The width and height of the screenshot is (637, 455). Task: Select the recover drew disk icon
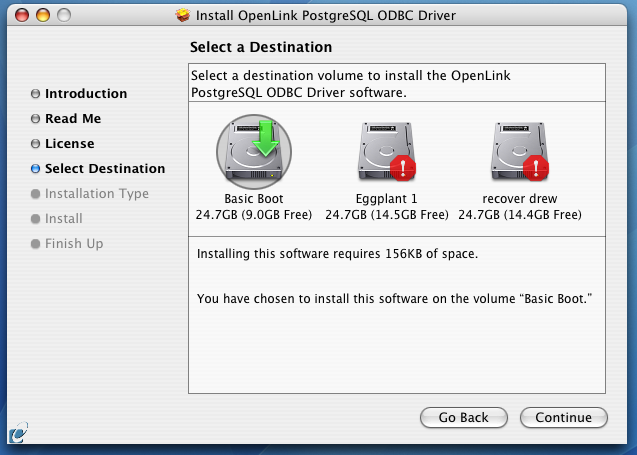click(520, 151)
